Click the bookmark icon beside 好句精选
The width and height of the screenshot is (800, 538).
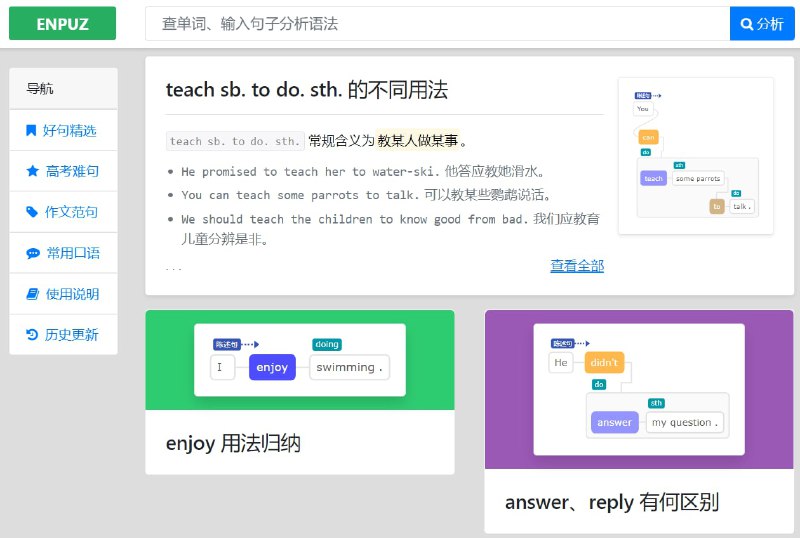31,131
